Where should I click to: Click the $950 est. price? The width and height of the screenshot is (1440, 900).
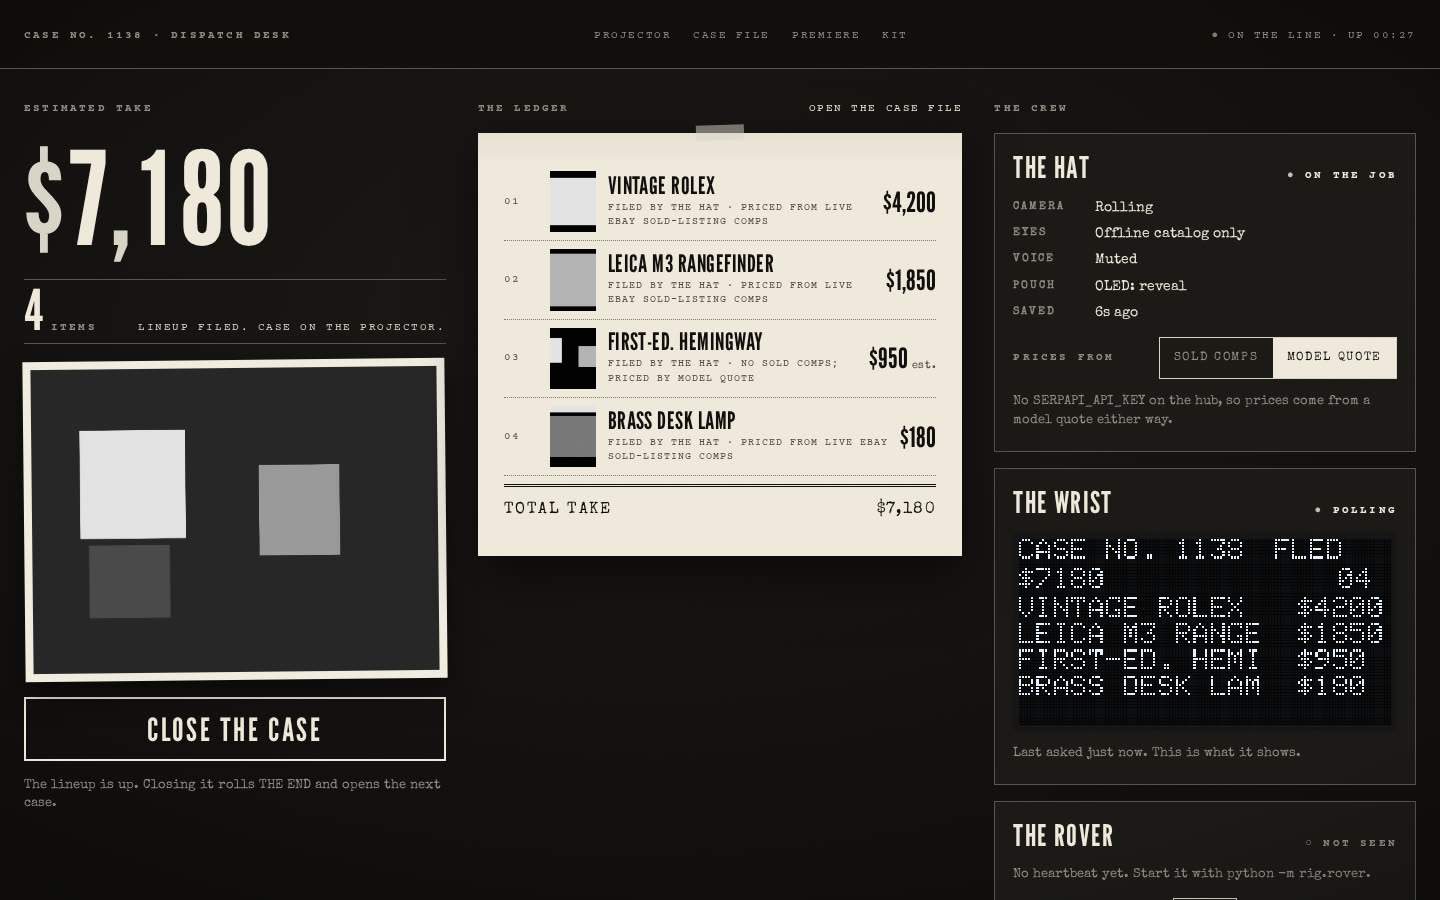(x=902, y=359)
